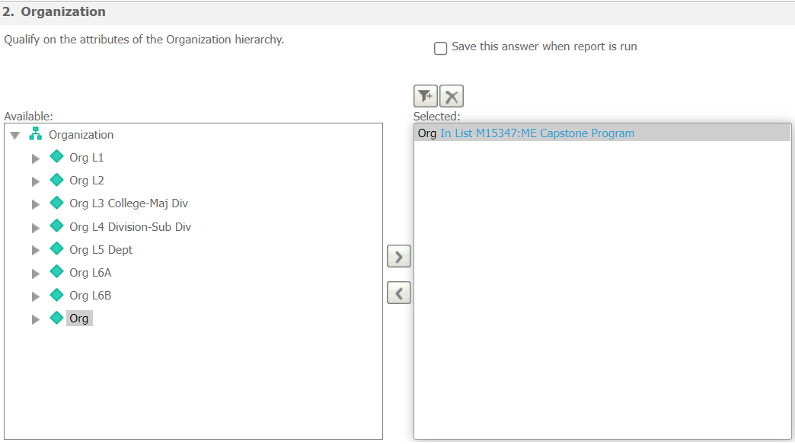This screenshot has height=444, width=795.
Task: Expand the Org L6B node
Action: pyautogui.click(x=35, y=297)
